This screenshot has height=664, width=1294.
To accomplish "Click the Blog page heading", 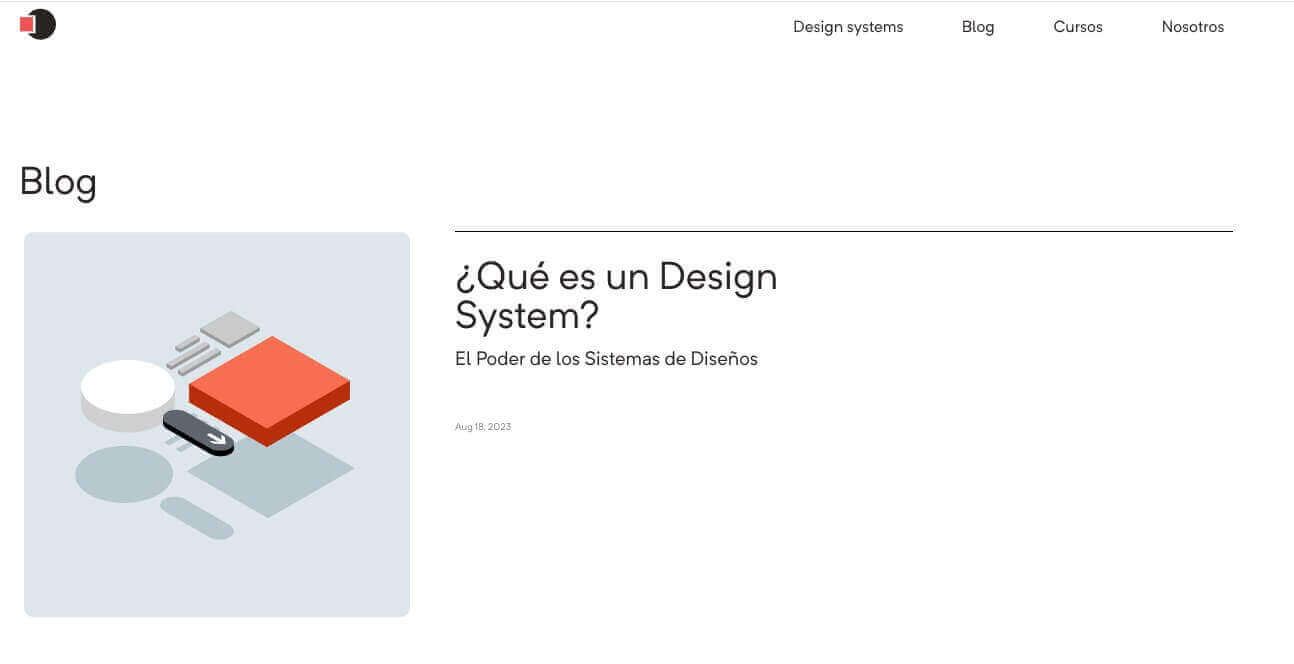I will coord(57,181).
